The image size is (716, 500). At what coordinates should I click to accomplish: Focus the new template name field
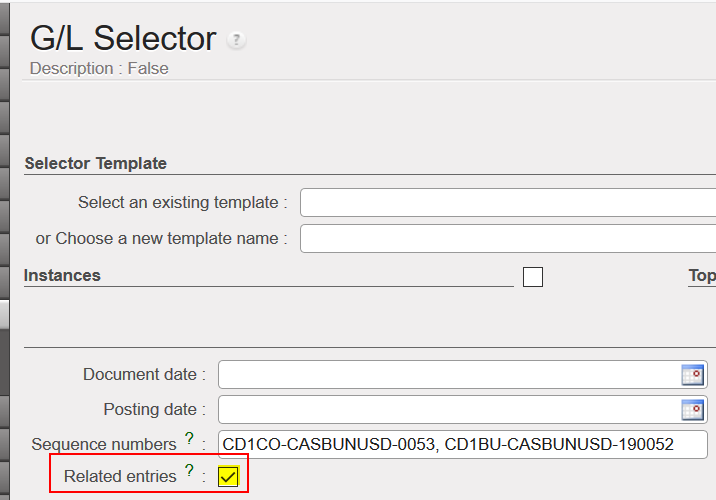tap(508, 239)
